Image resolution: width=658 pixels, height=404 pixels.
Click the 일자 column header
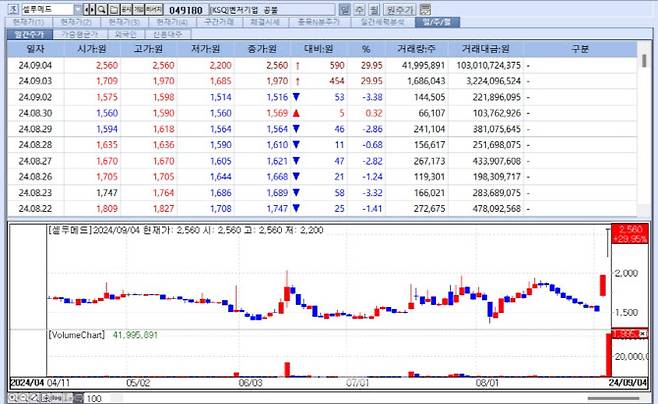tap(35, 49)
